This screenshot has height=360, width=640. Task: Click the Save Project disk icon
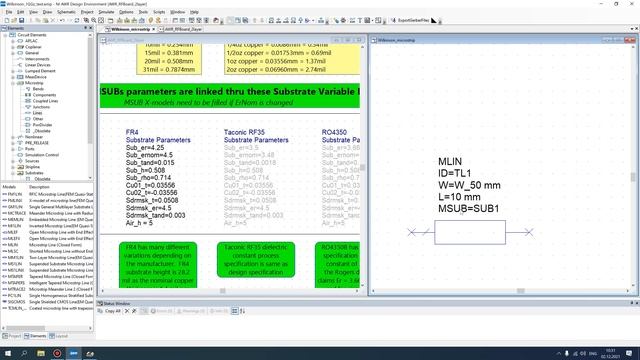tap(21, 20)
